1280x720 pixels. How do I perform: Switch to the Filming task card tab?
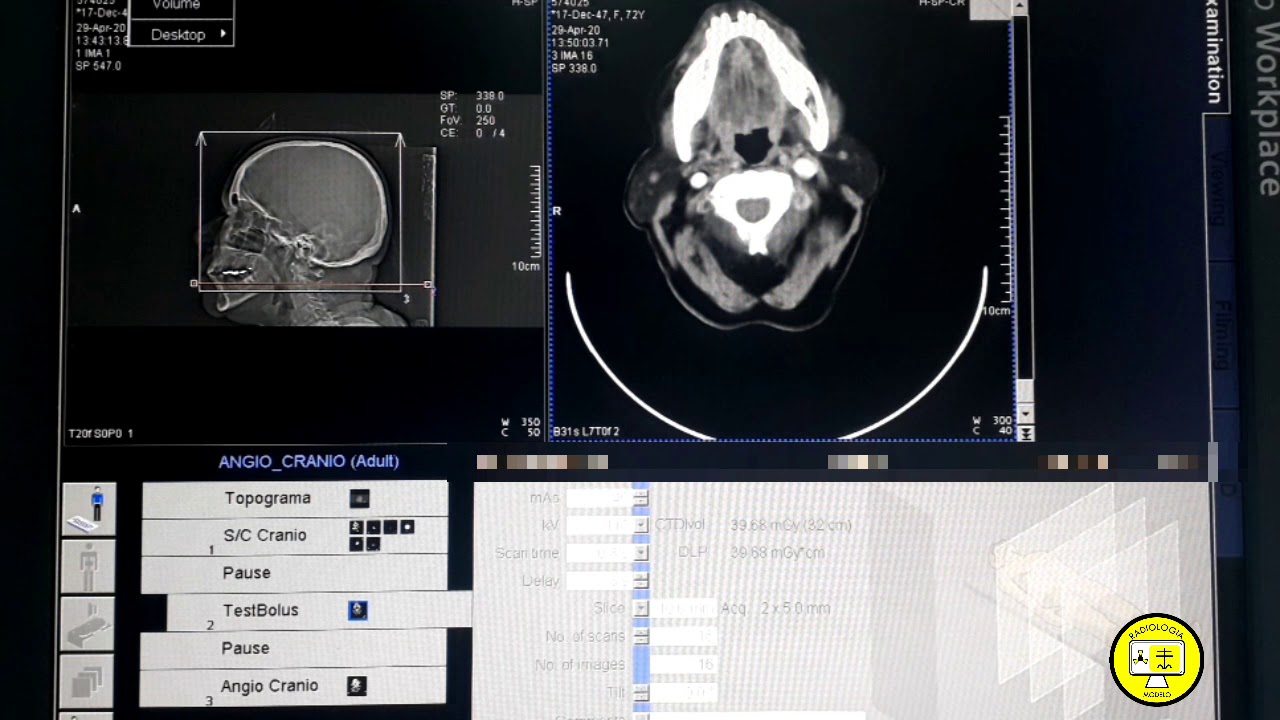pyautogui.click(x=1222, y=335)
